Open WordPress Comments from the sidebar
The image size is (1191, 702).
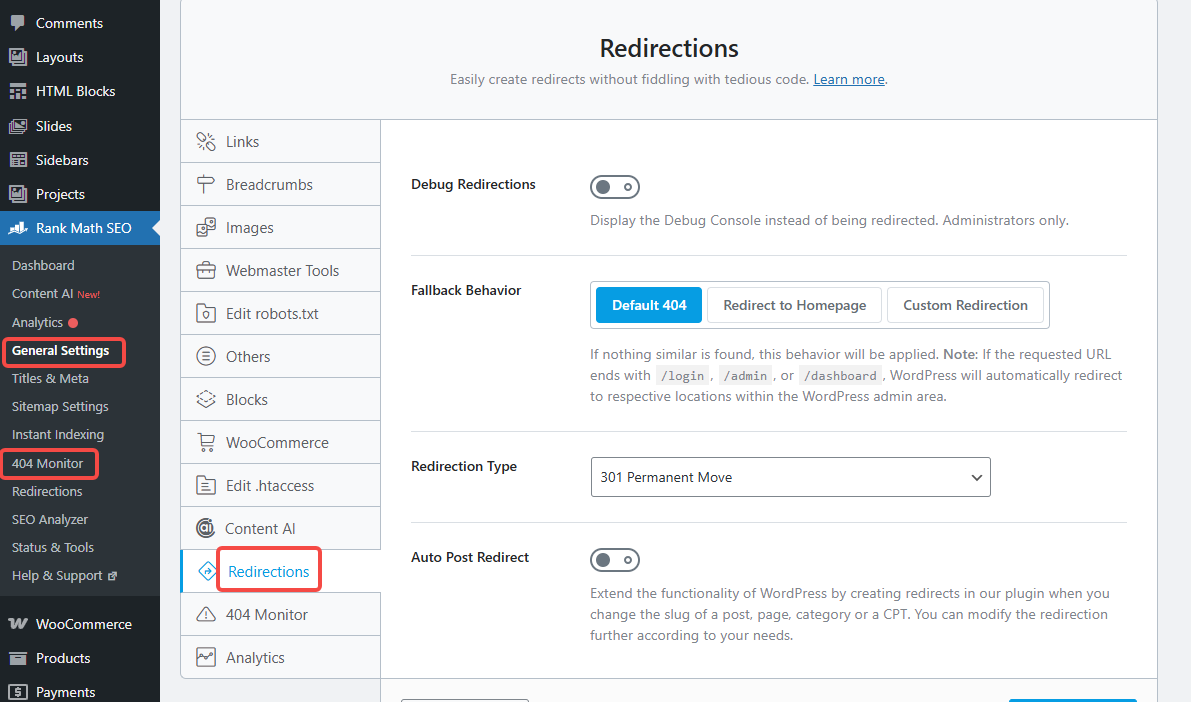pos(68,22)
